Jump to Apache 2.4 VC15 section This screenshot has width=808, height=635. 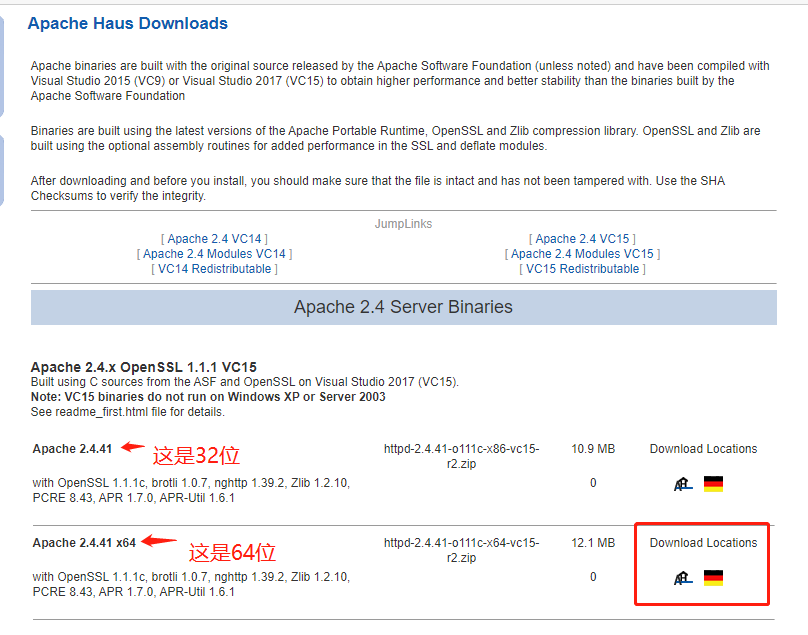click(582, 239)
